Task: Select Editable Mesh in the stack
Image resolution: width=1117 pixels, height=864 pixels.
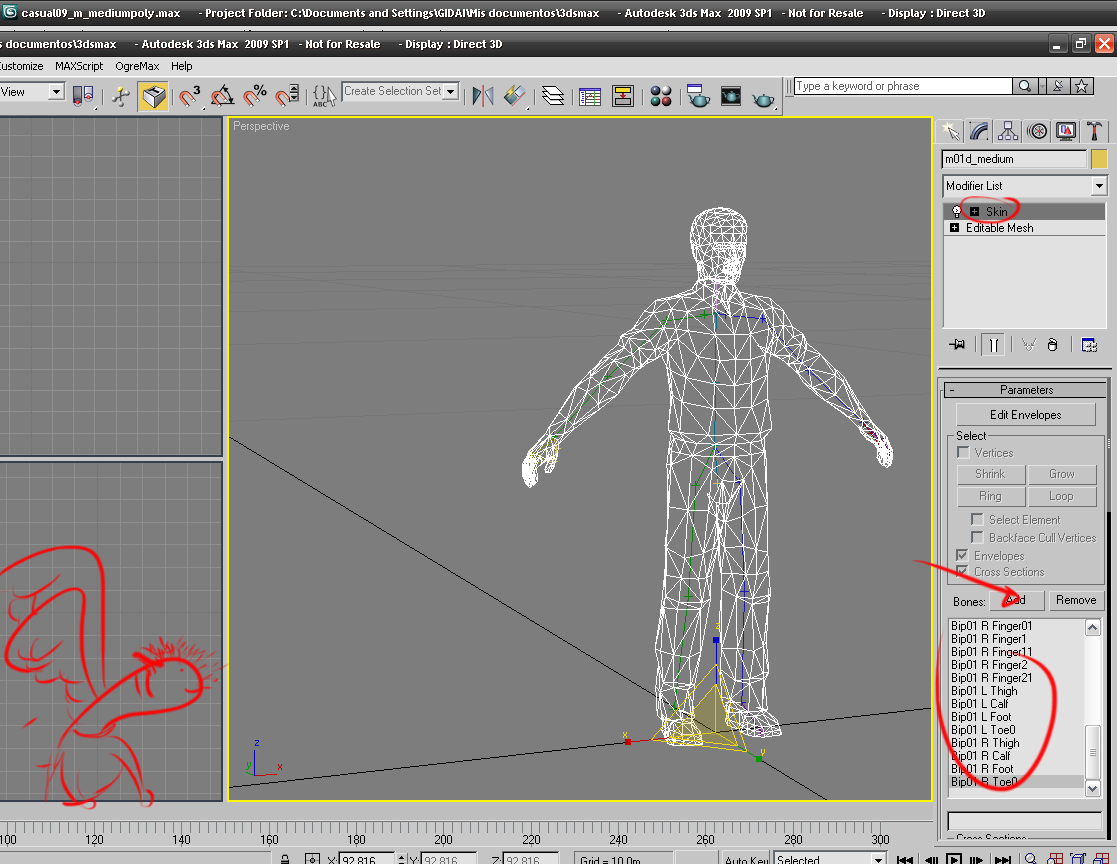Action: pyautogui.click(x=999, y=228)
